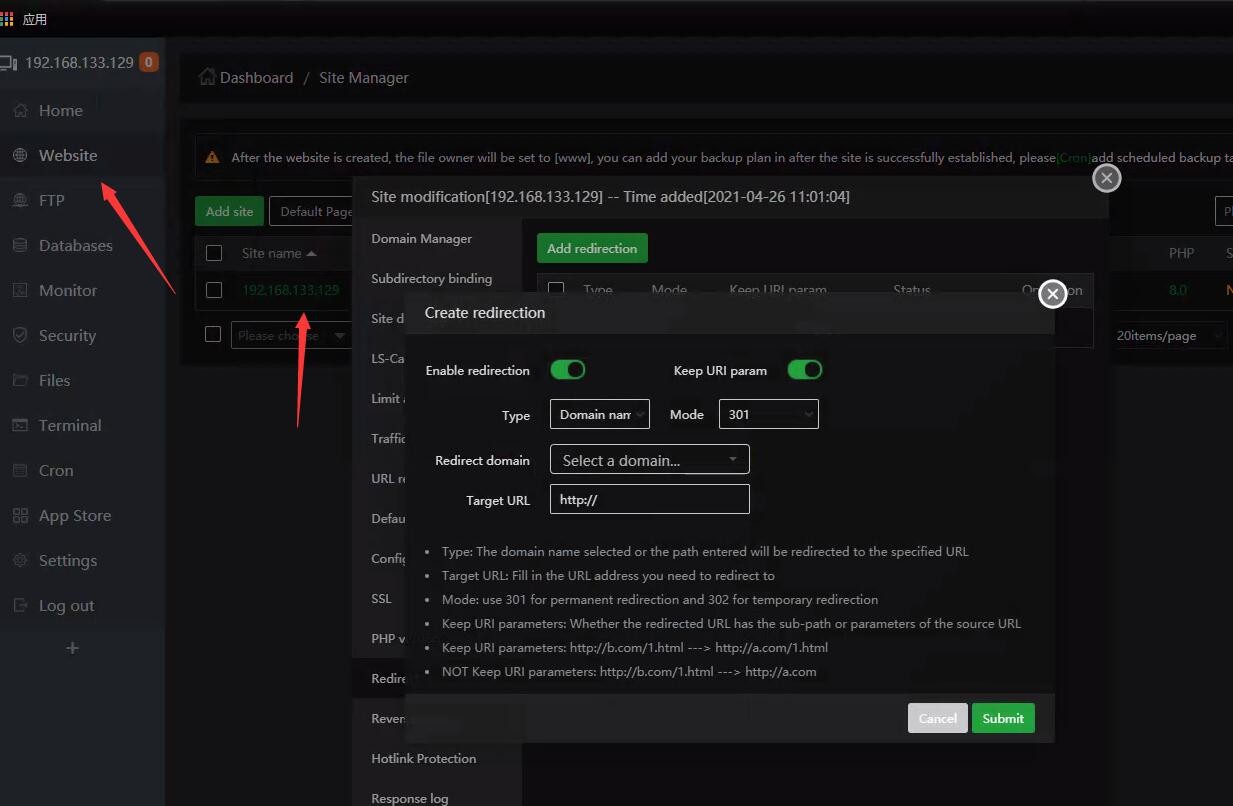Open the redirection Type dropdown
The image size is (1233, 806).
599,414
